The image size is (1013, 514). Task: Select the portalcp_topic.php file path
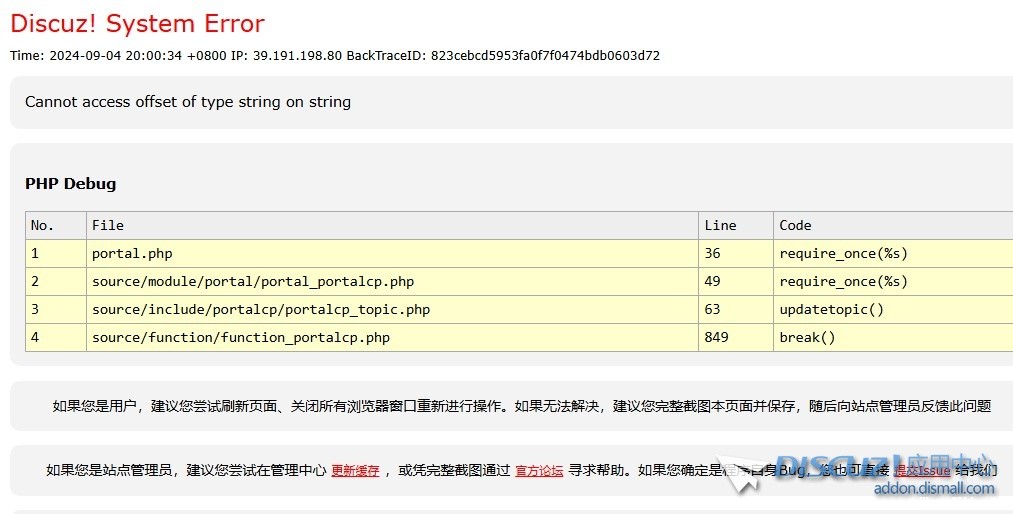tap(261, 309)
